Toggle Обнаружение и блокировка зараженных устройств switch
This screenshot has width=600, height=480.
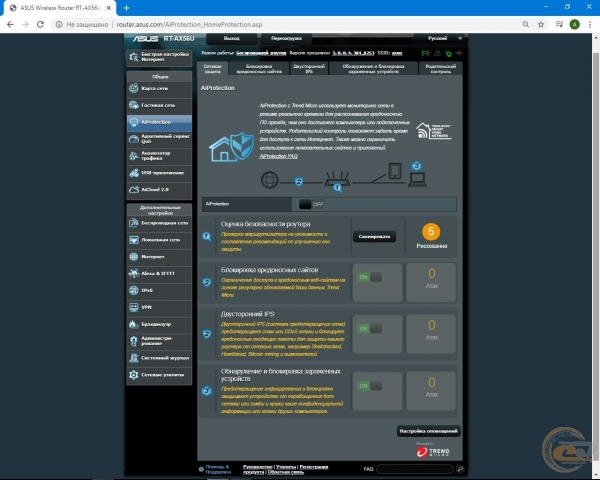370,386
